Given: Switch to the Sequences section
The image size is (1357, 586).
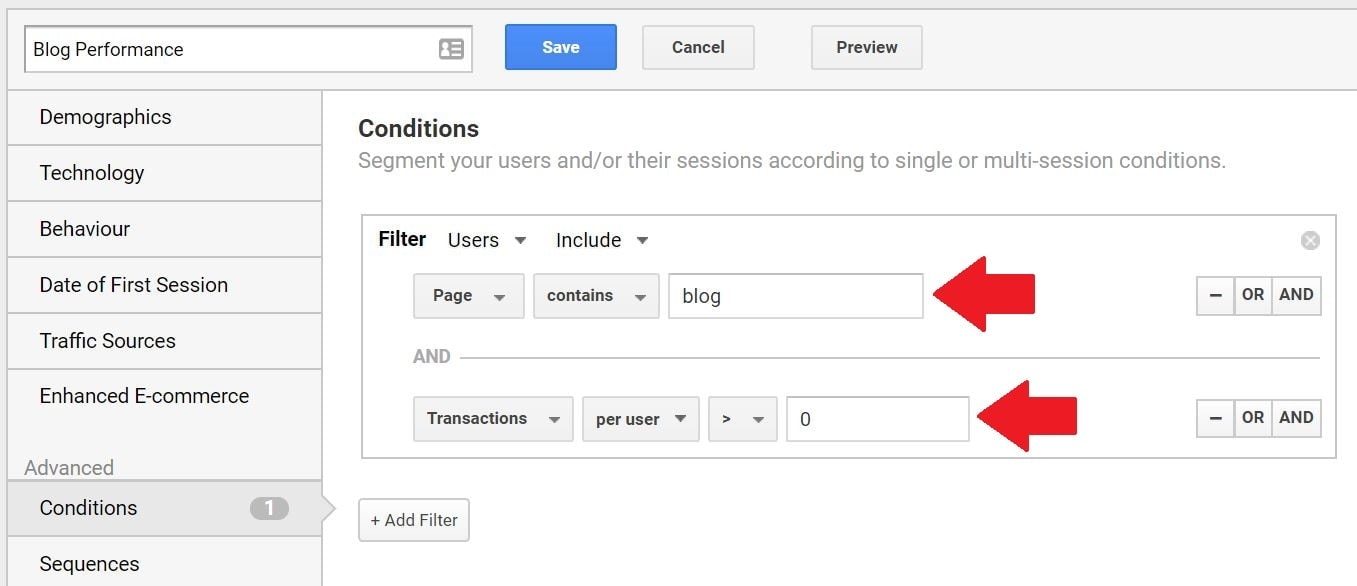Looking at the screenshot, I should click(x=88, y=564).
